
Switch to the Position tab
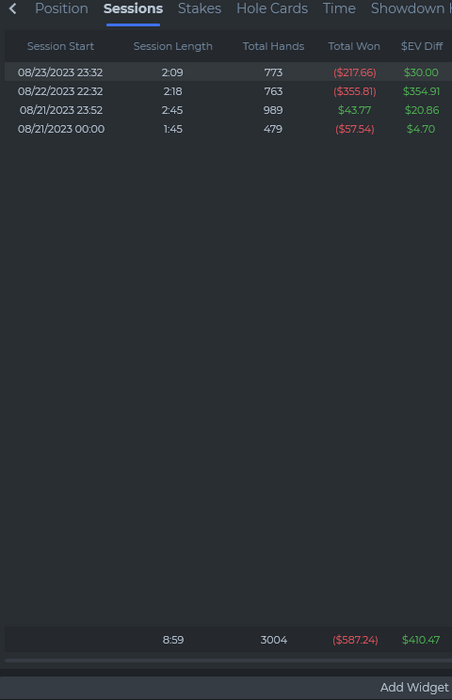pos(62,8)
